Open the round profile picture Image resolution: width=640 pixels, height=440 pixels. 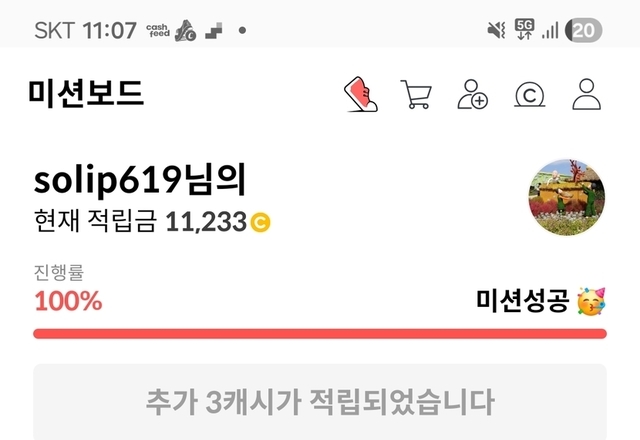tap(567, 197)
